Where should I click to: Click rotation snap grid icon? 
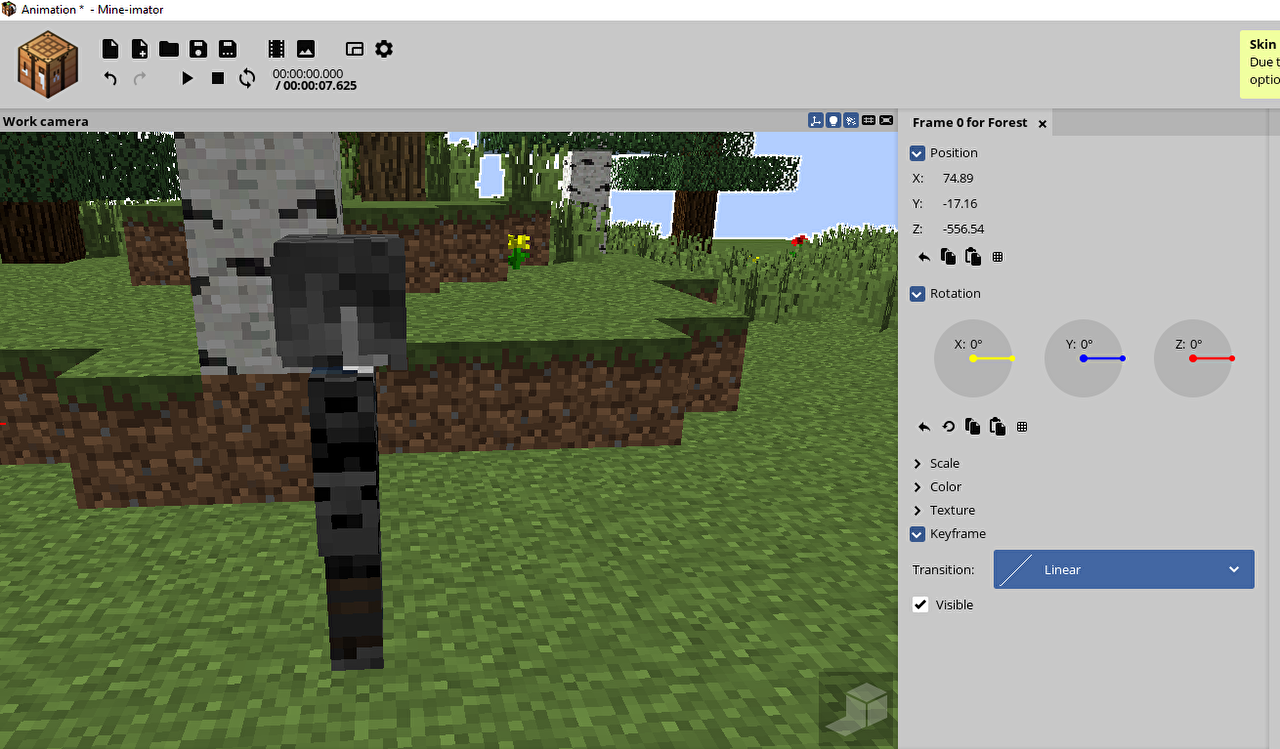1022,427
